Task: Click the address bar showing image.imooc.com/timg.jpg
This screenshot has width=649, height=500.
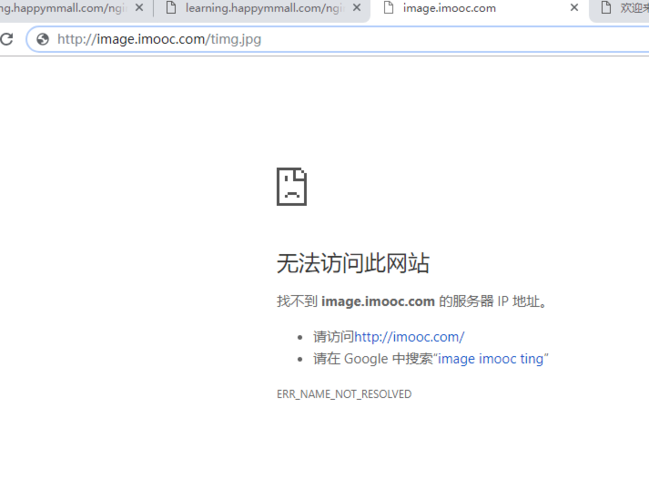Action: point(337,39)
